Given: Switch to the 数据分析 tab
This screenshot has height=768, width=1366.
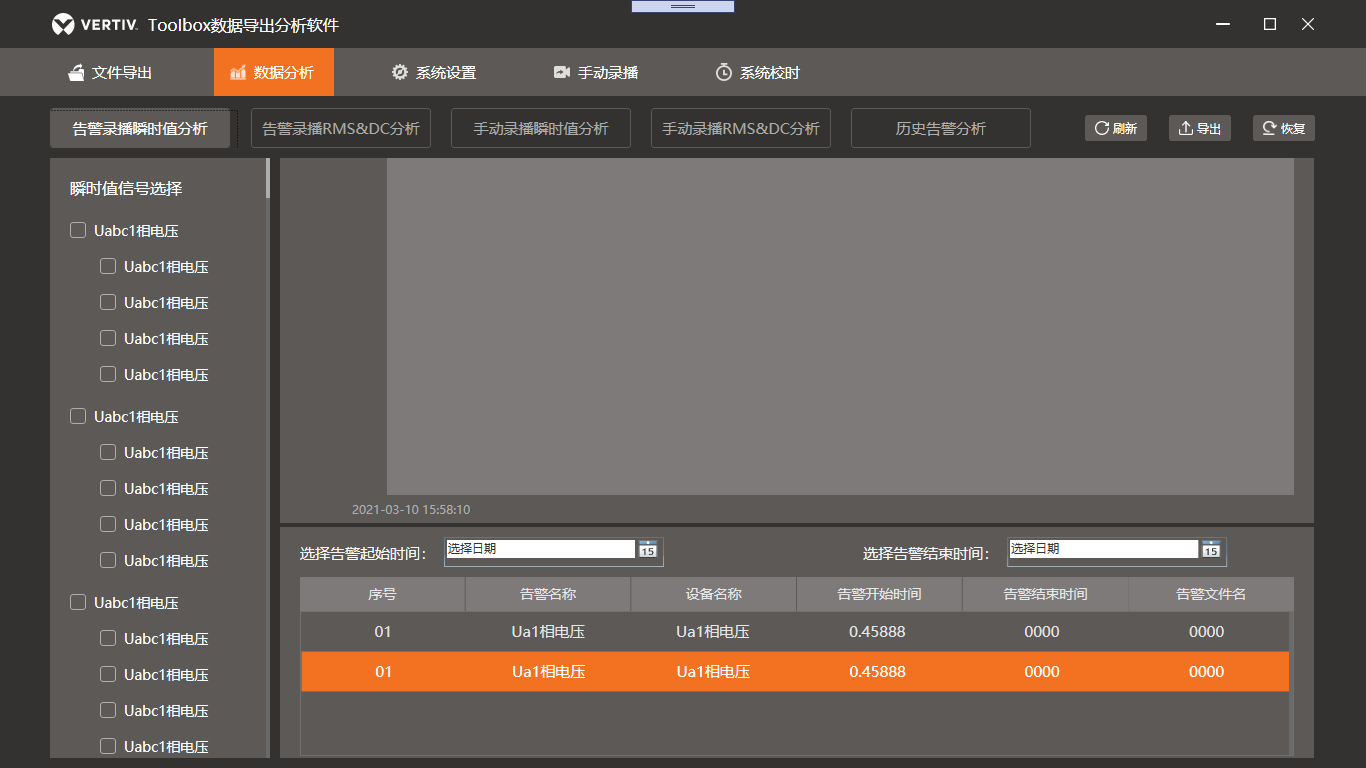Looking at the screenshot, I should tap(274, 72).
